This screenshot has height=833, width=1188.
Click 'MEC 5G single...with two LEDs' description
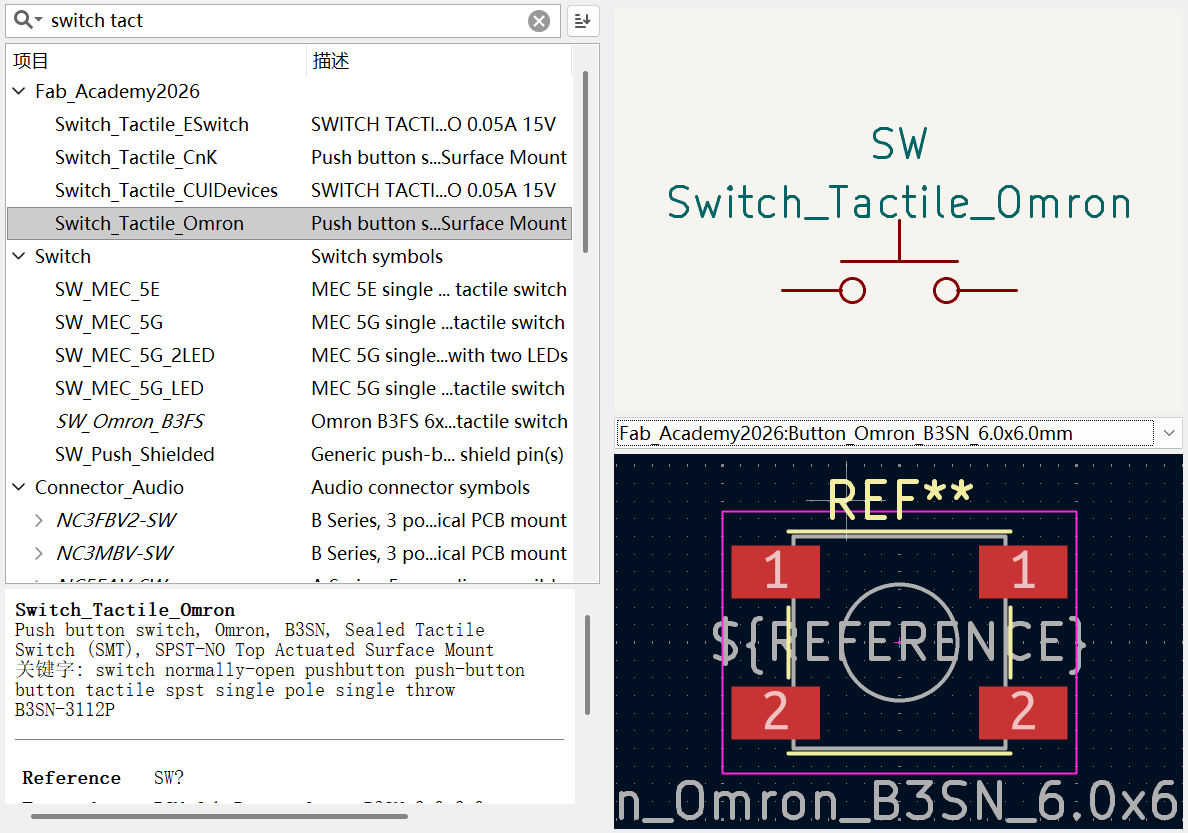coord(439,355)
